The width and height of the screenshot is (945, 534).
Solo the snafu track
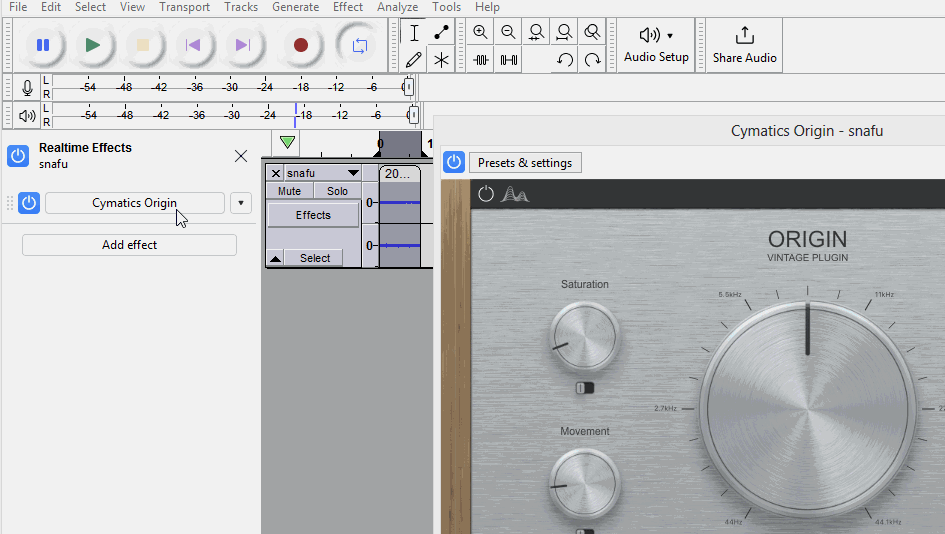[337, 191]
